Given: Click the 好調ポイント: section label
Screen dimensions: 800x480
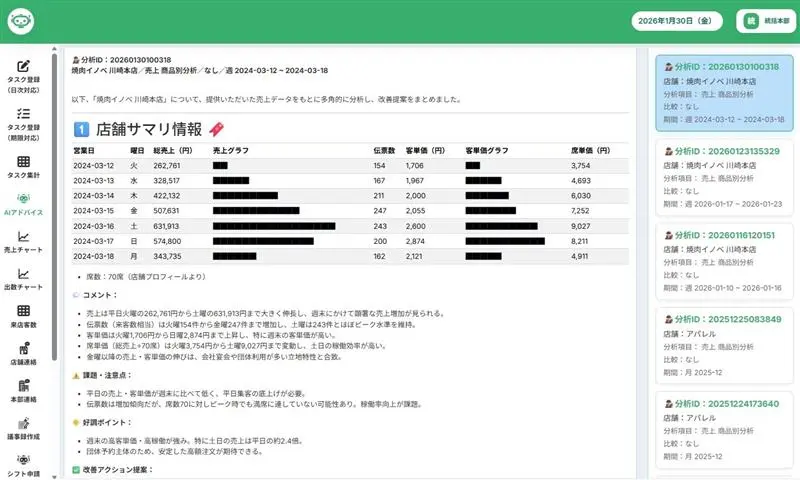Looking at the screenshot, I should pos(107,422).
